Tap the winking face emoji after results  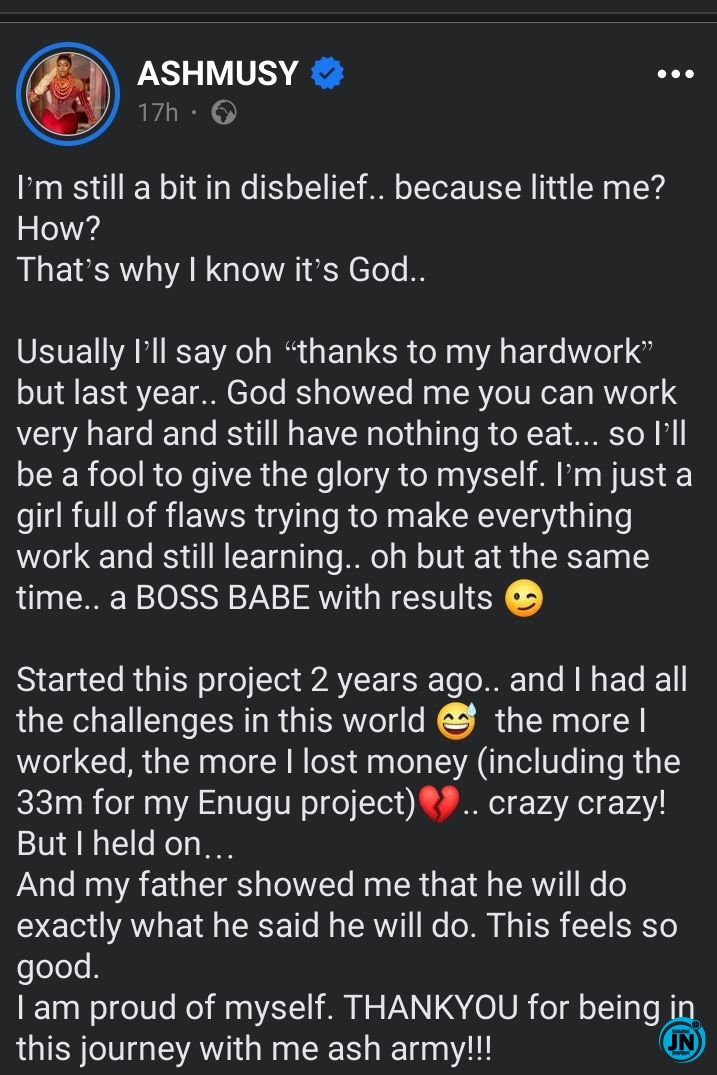524,599
